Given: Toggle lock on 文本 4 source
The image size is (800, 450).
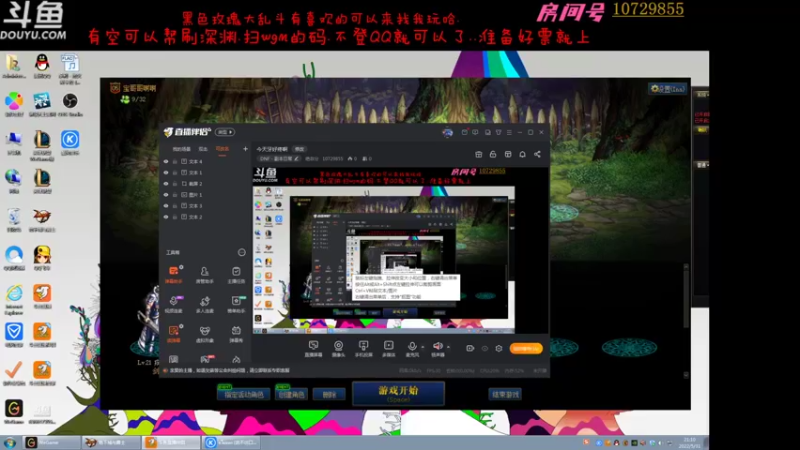Looking at the screenshot, I should point(175,161).
